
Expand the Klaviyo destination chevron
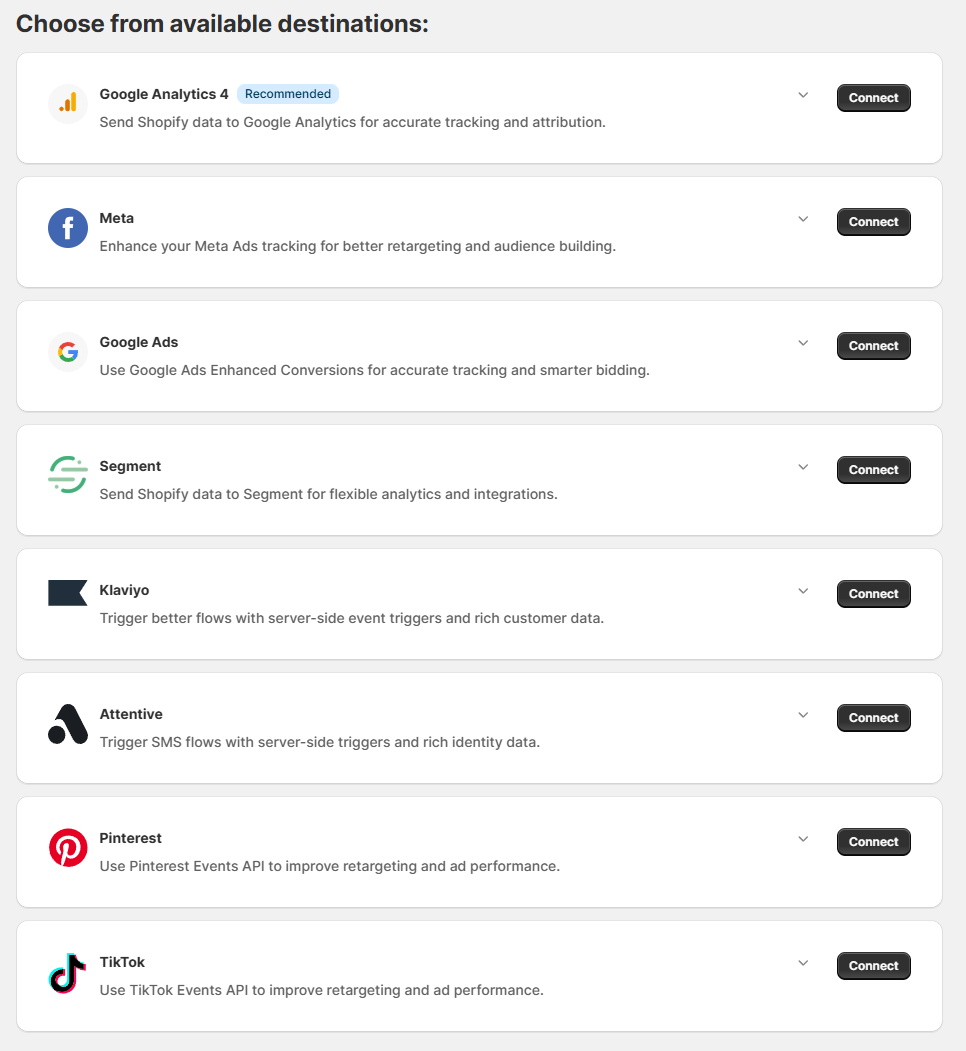click(803, 591)
